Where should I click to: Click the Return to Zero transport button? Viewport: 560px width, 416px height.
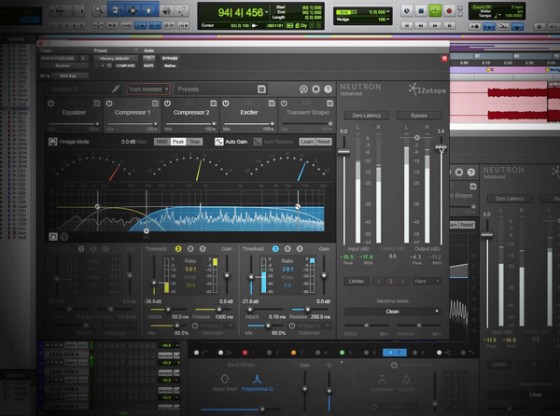406,26
